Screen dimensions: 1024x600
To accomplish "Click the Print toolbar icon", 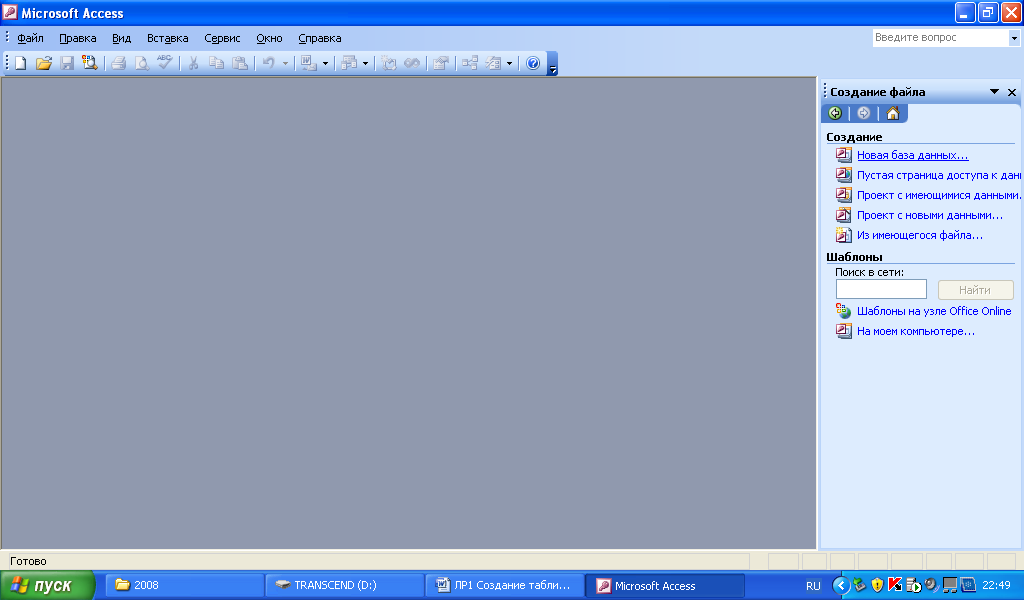I will [118, 63].
